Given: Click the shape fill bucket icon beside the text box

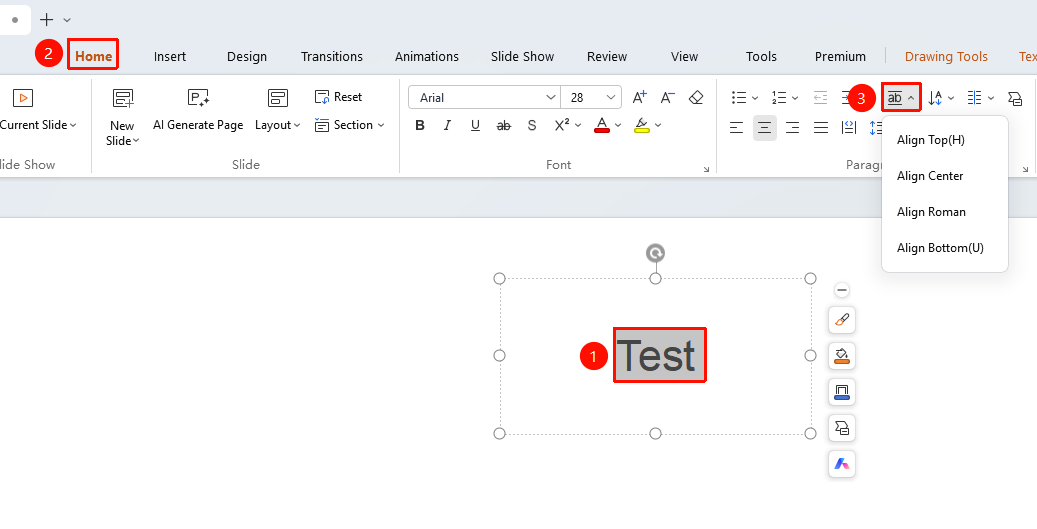Looking at the screenshot, I should click(842, 356).
